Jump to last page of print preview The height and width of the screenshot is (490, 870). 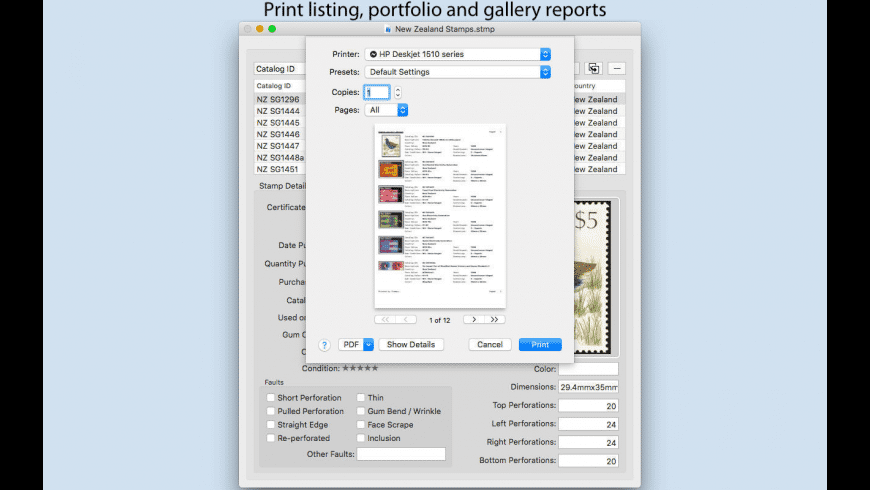pos(494,320)
